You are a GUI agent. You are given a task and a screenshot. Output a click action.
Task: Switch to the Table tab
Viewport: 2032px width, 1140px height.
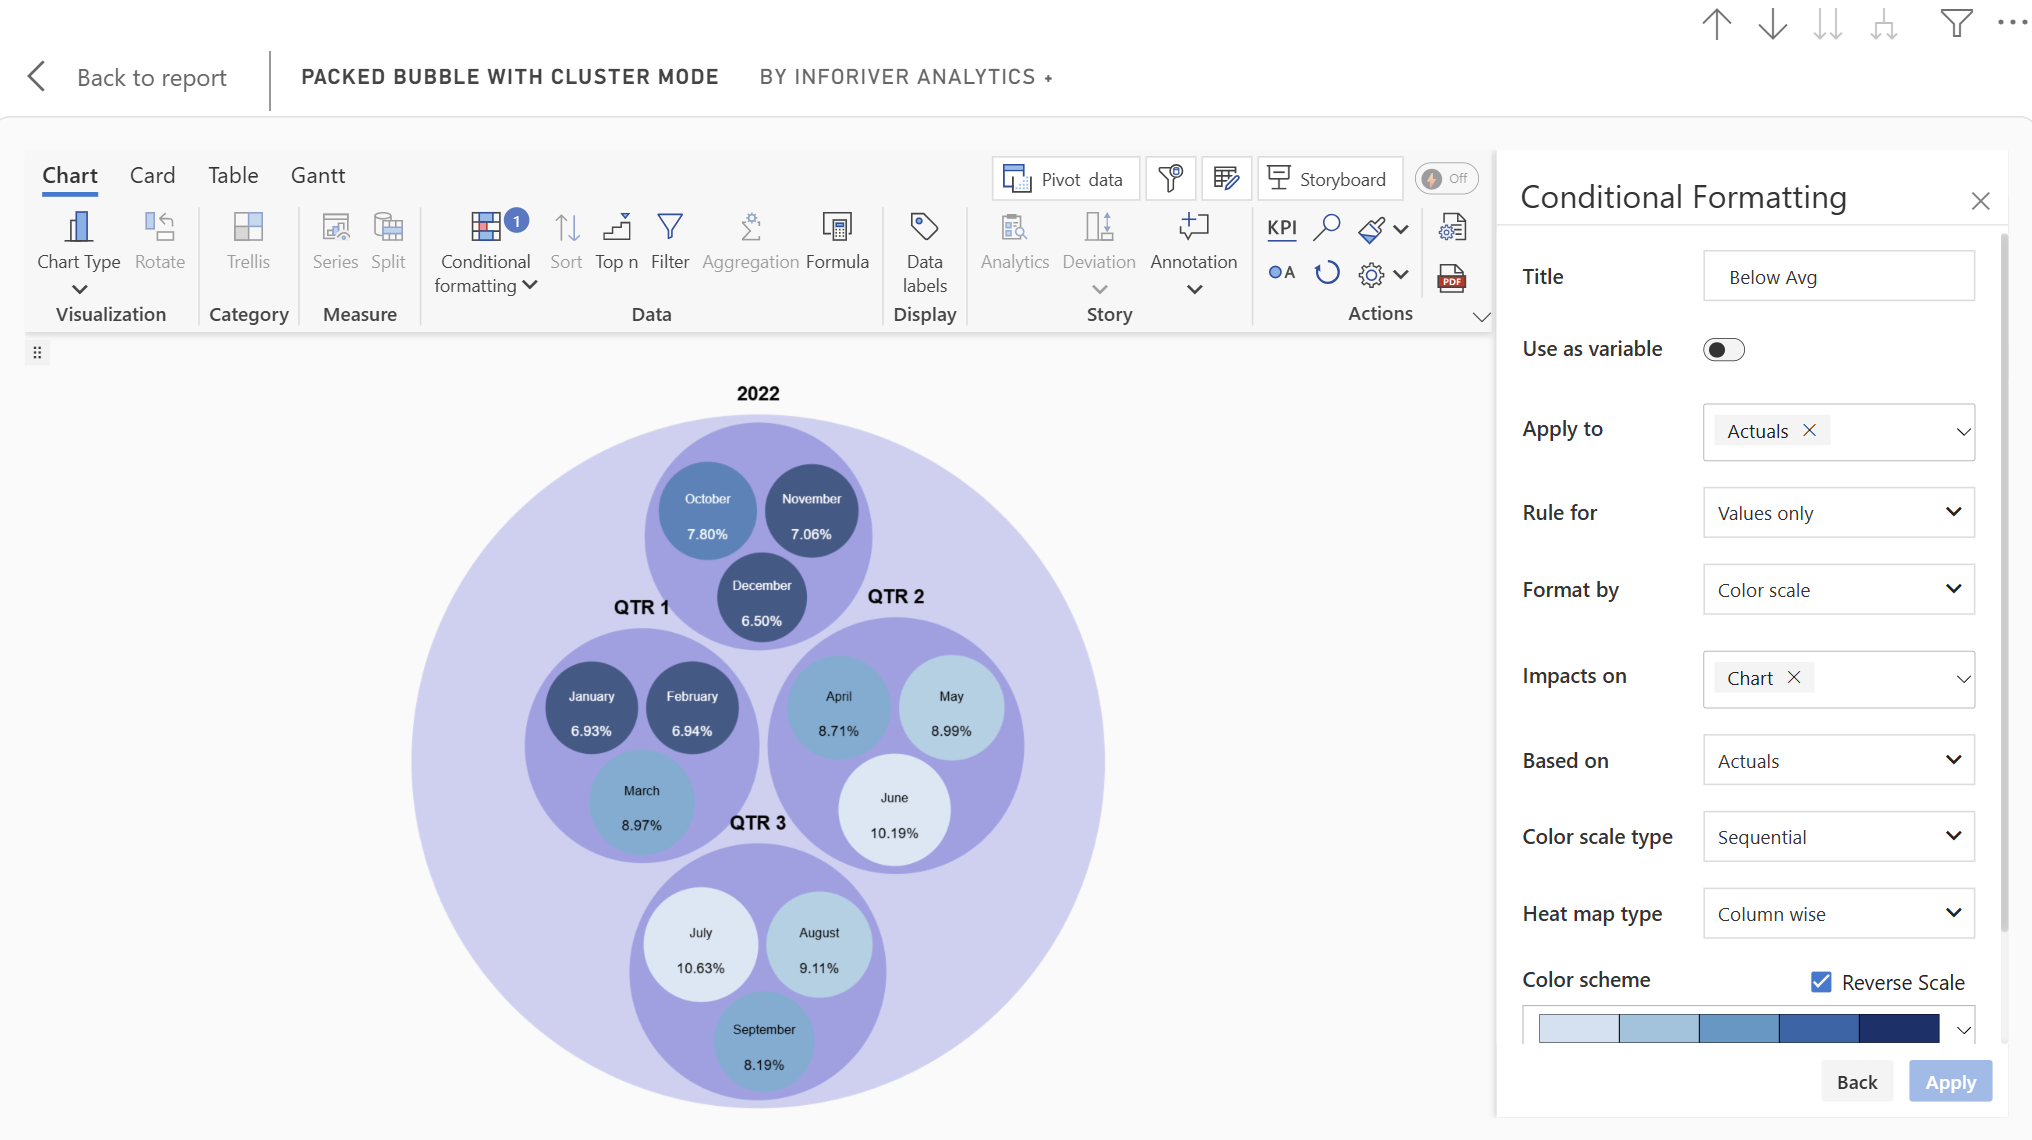tap(233, 175)
